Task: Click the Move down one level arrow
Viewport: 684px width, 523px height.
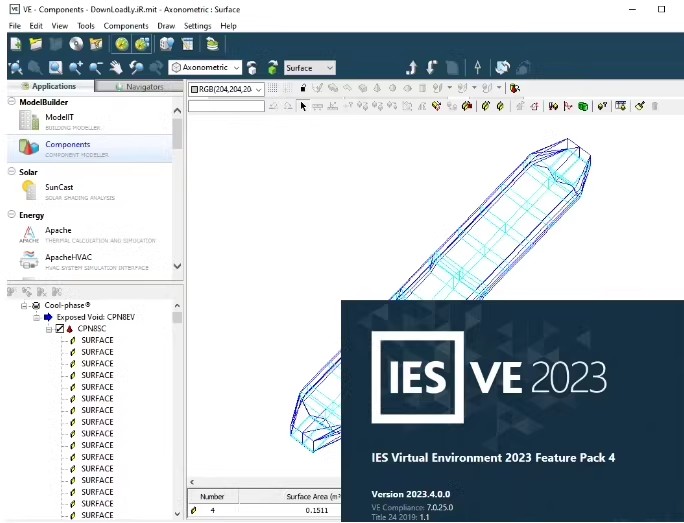Action: (431, 68)
